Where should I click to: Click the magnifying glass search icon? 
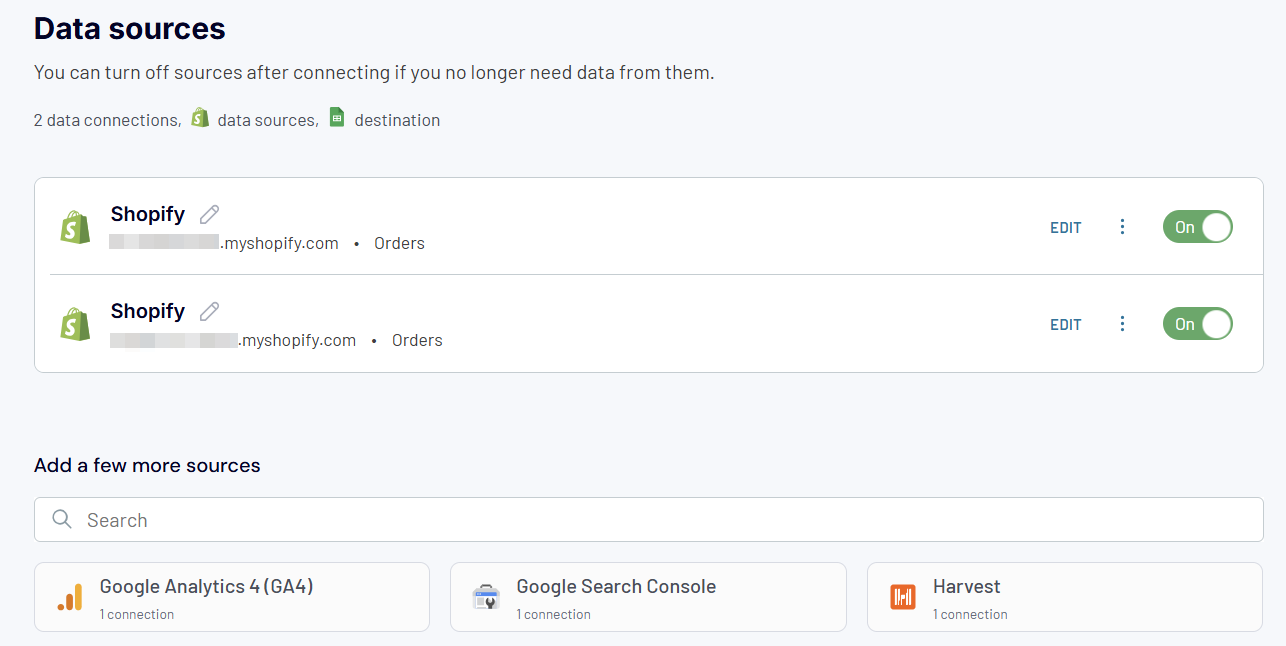61,519
